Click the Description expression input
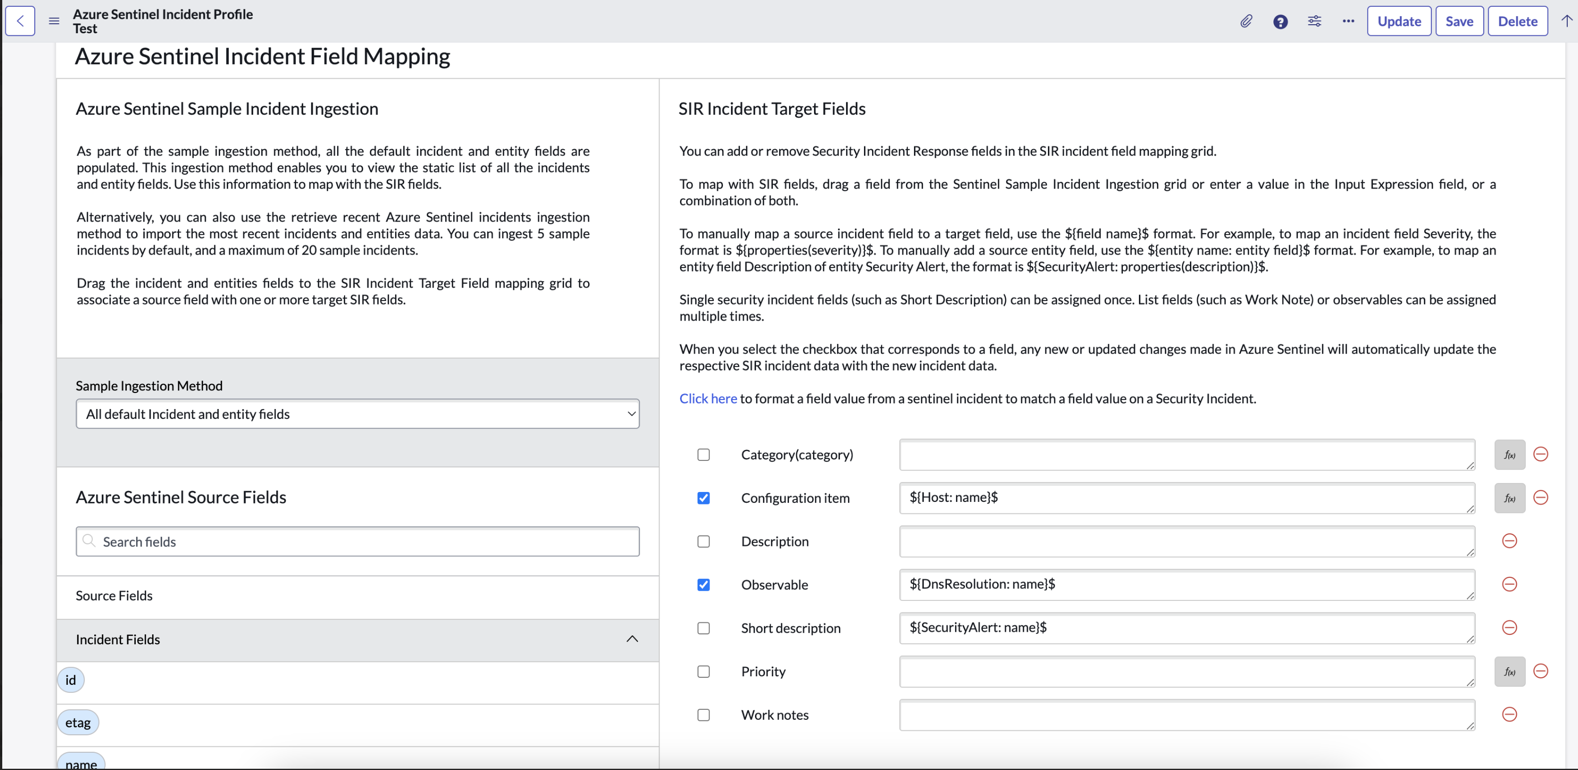The image size is (1578, 770). click(x=1187, y=541)
